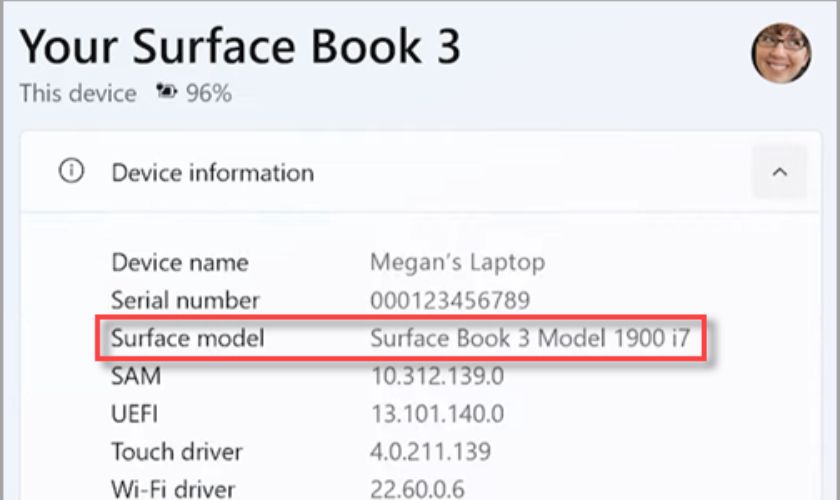The height and width of the screenshot is (500, 840).
Task: Click the 'Device information' header text
Action: (213, 173)
